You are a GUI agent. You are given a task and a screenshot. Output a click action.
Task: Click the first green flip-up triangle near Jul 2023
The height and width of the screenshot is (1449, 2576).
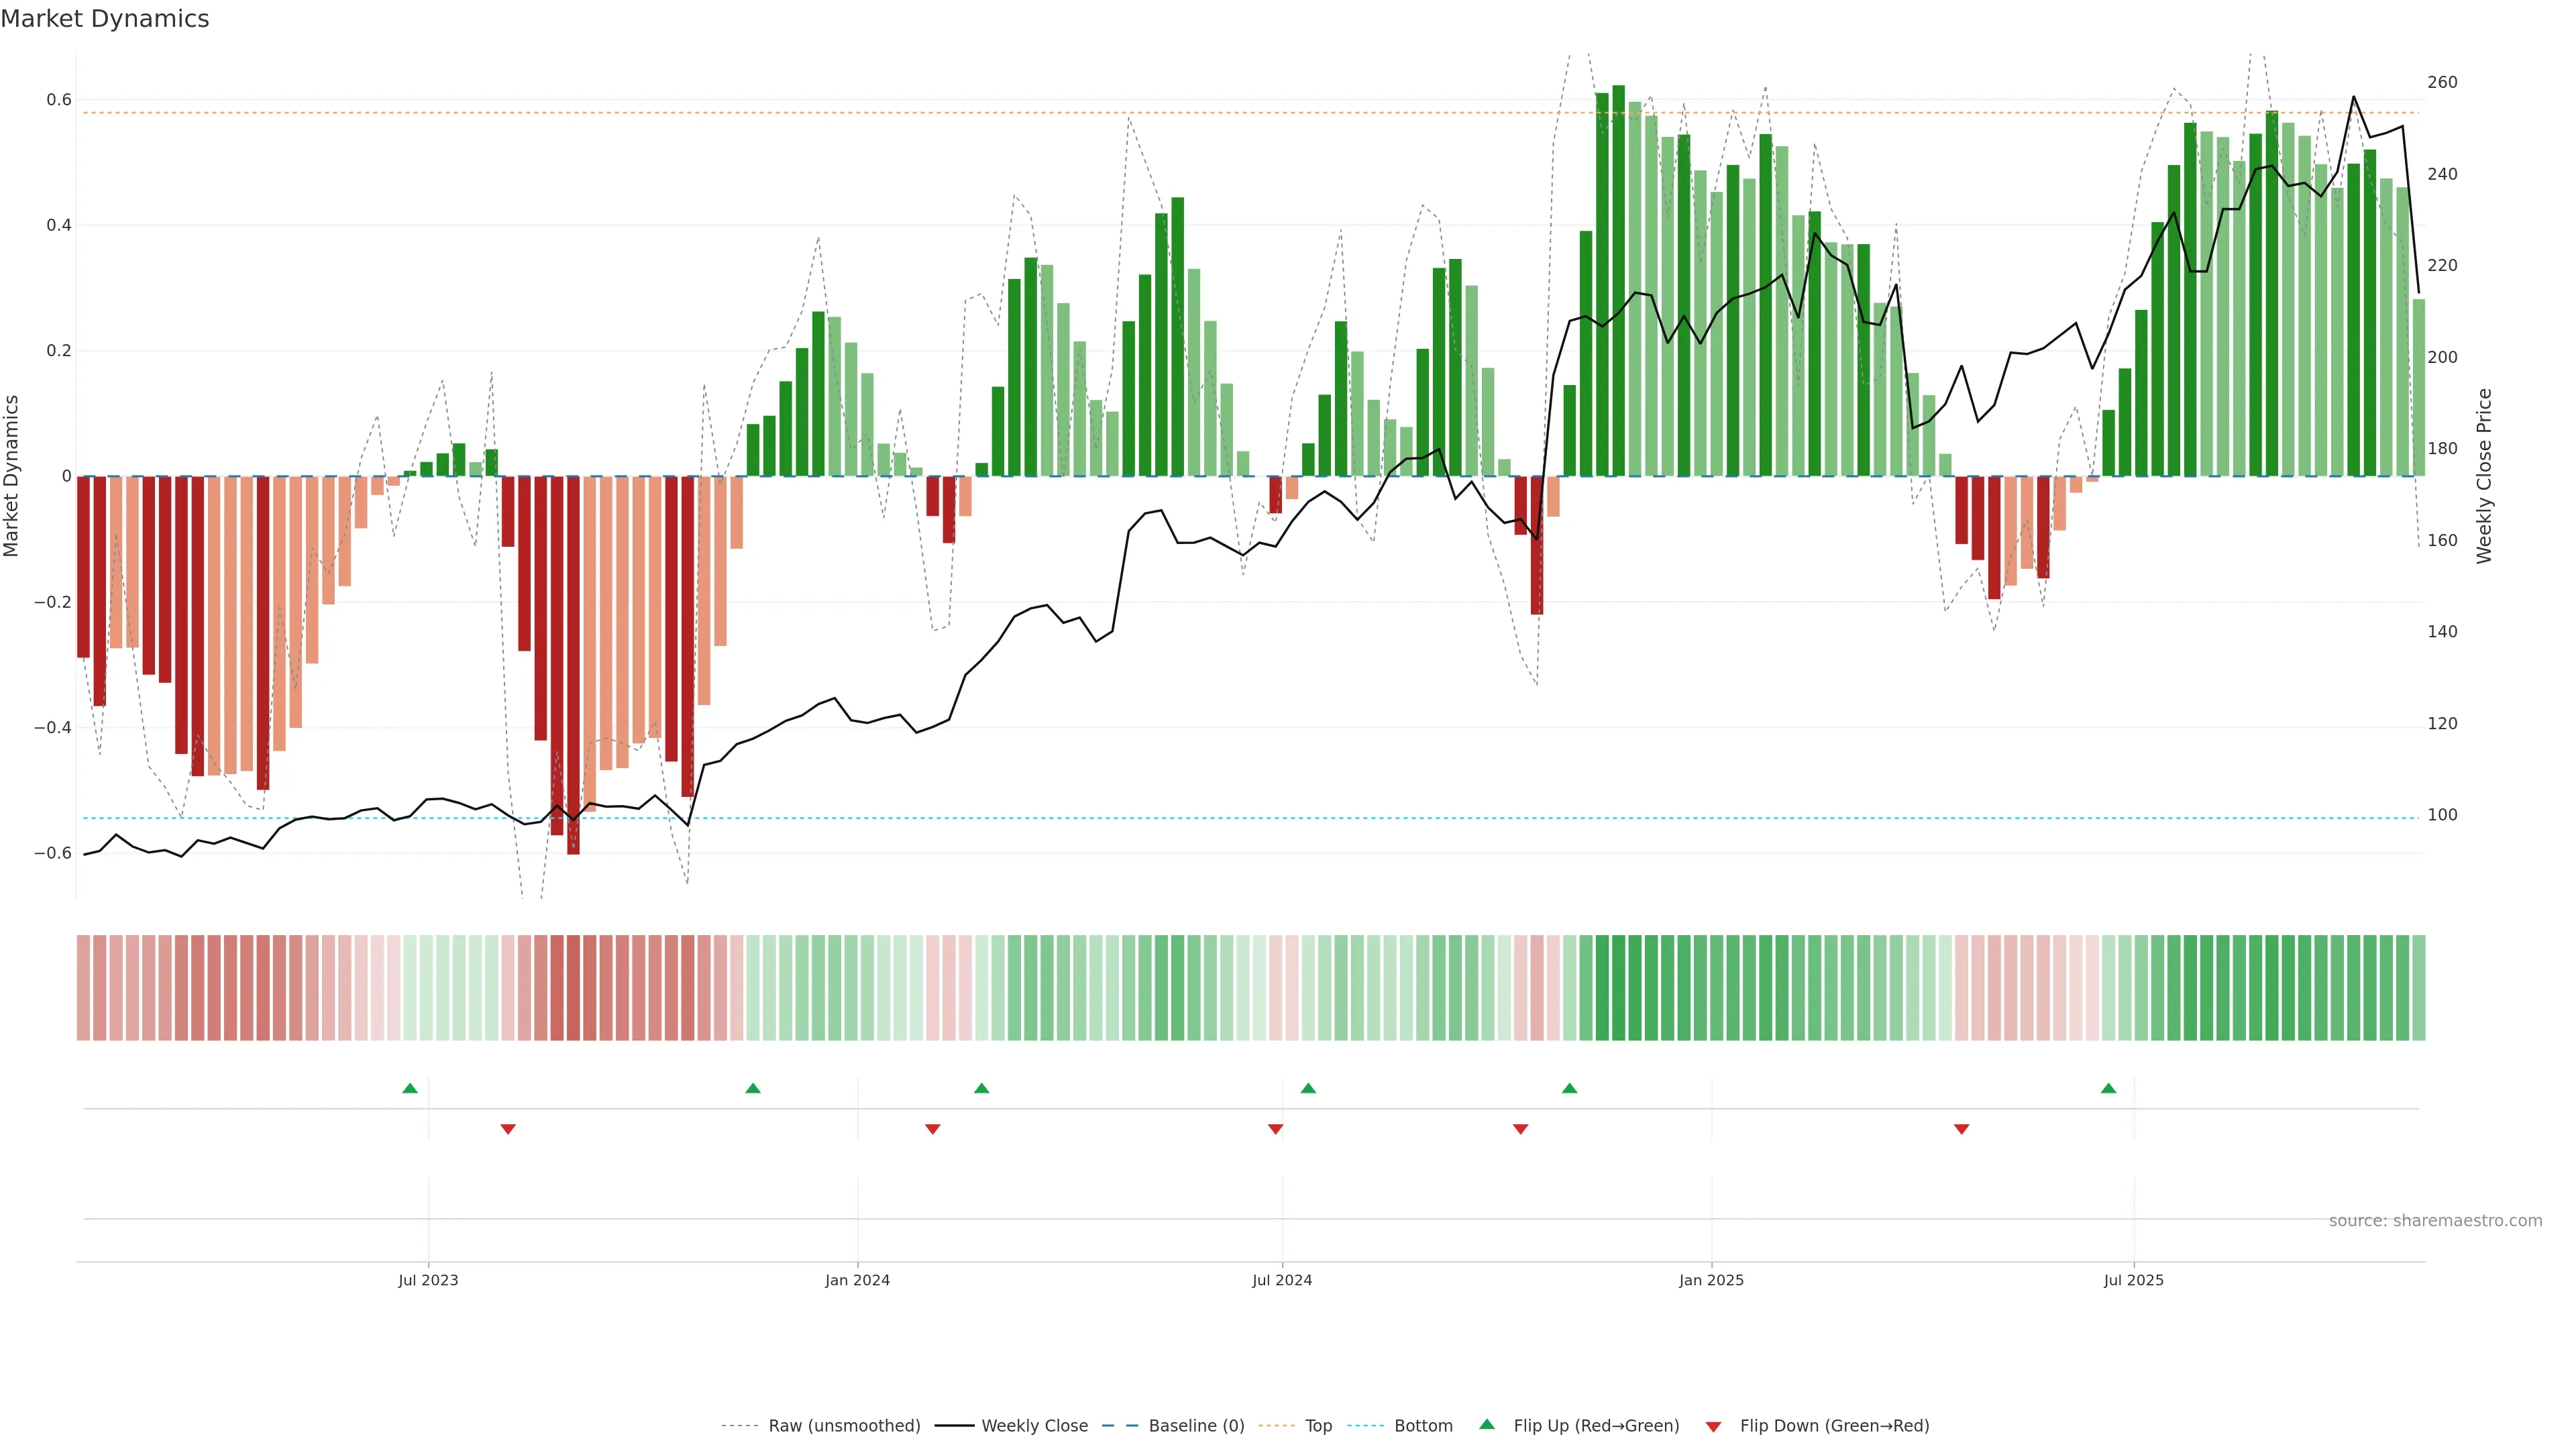click(410, 1088)
